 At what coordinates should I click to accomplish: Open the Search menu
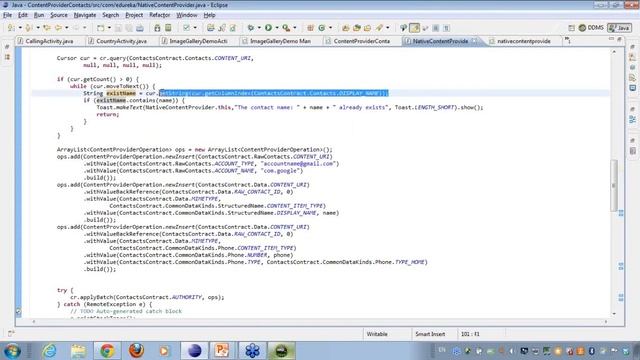111,15
